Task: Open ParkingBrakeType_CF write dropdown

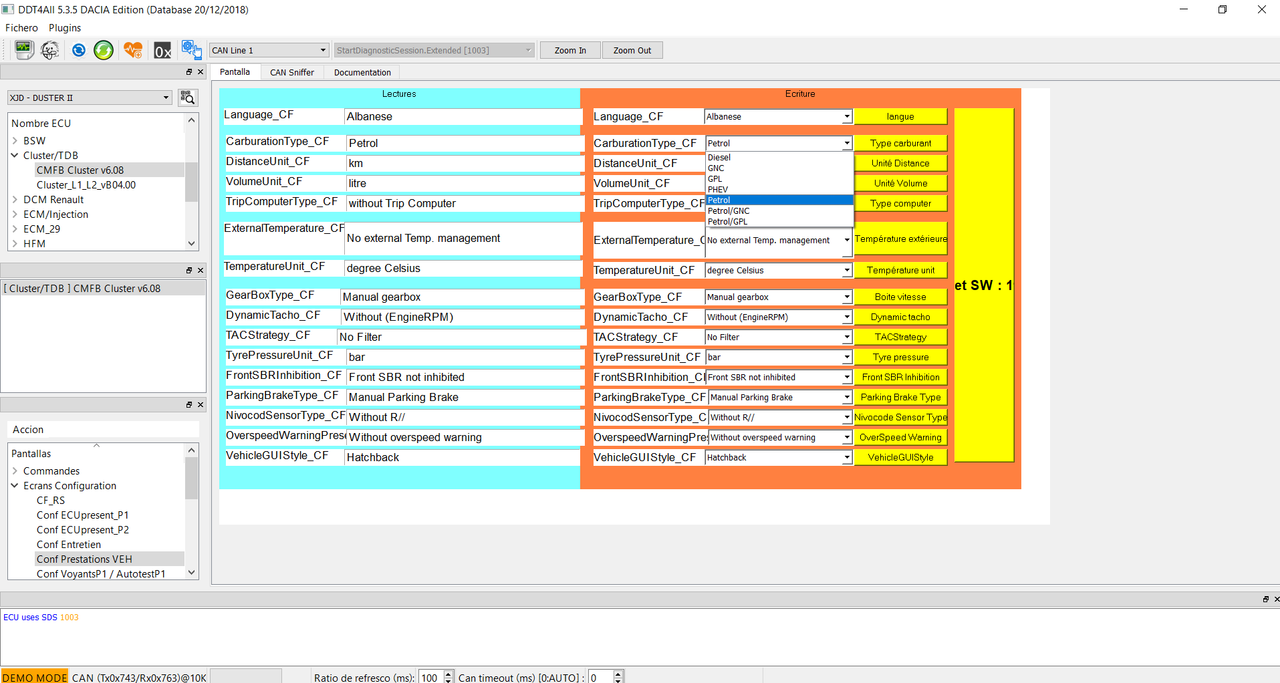Action: click(x=780, y=397)
